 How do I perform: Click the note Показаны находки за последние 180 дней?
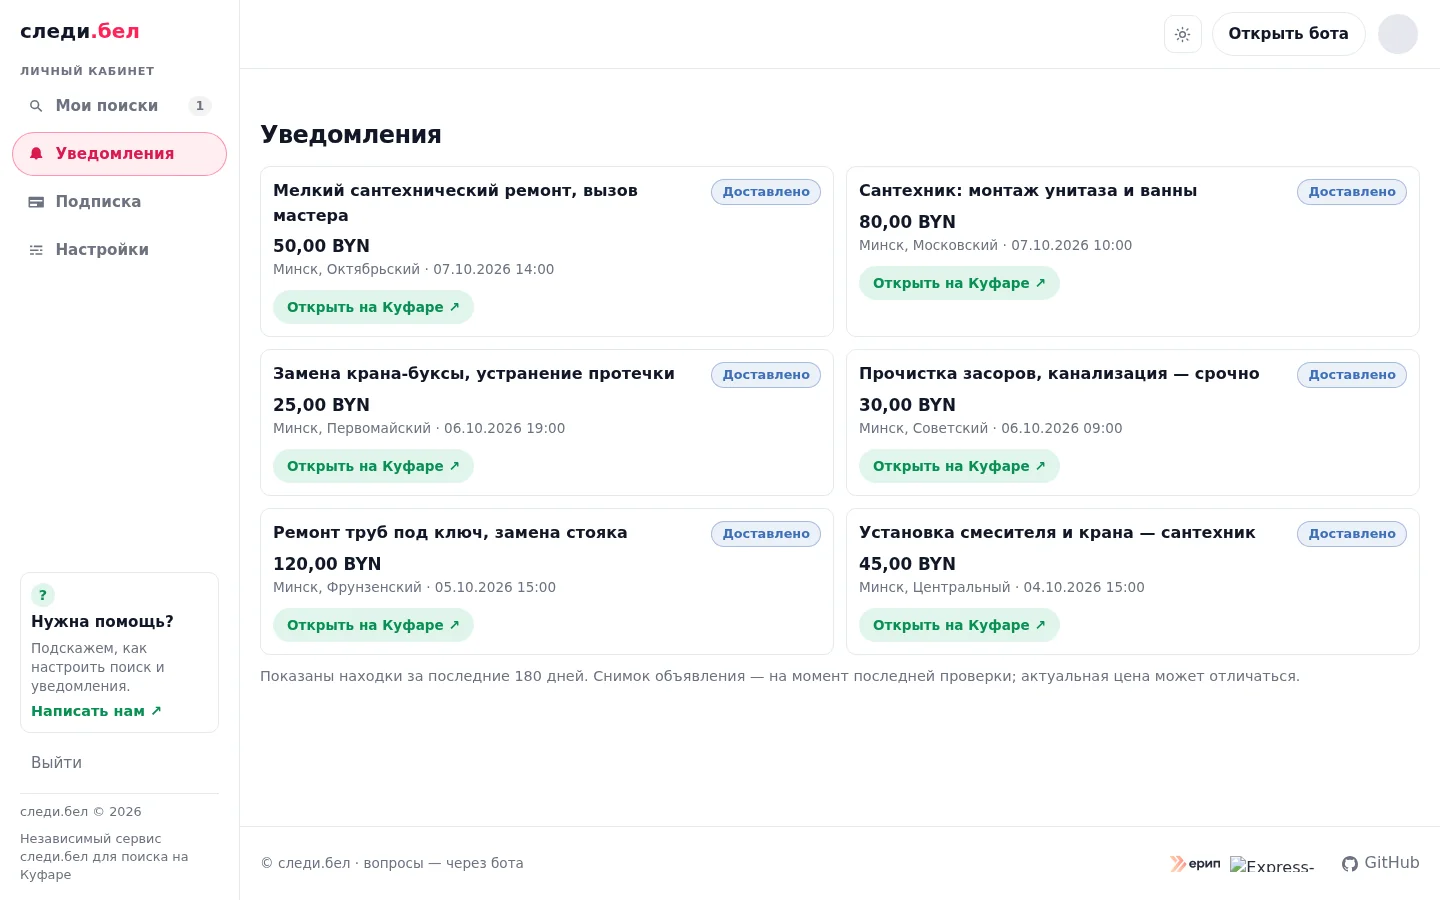(x=780, y=676)
